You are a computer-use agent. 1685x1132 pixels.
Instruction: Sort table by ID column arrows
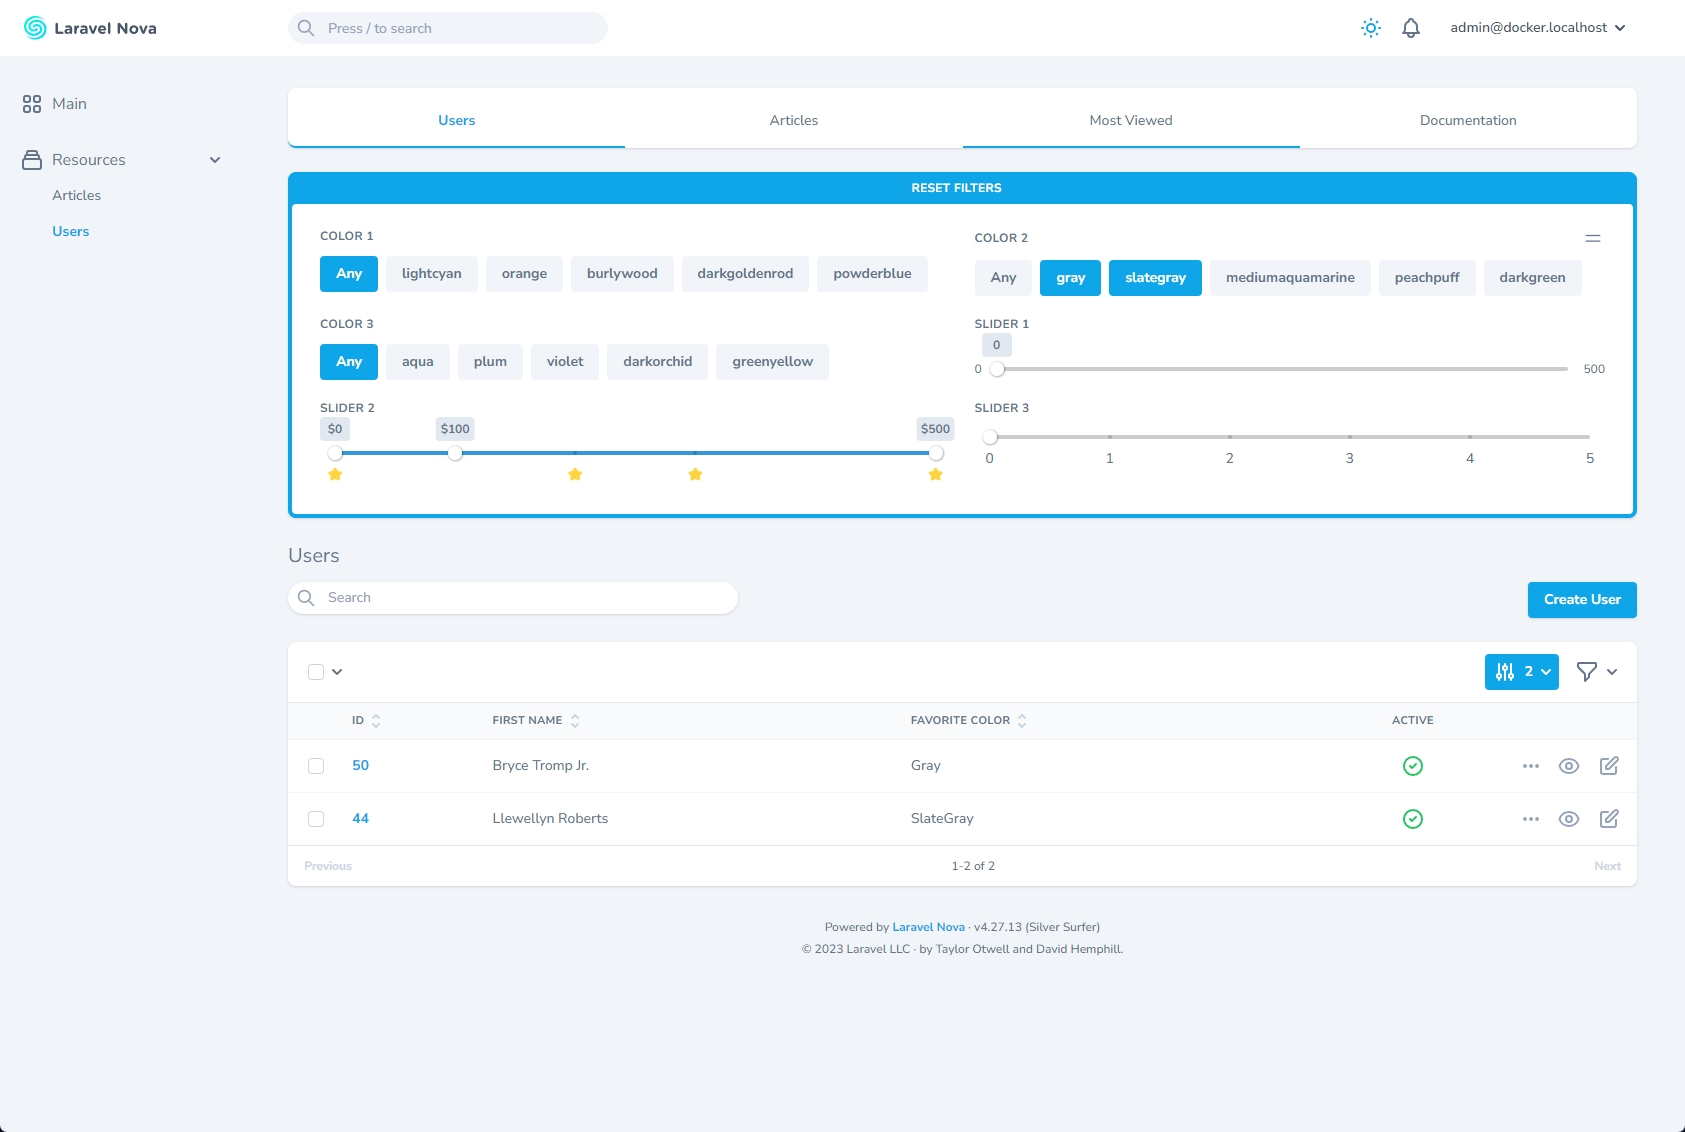(x=376, y=721)
